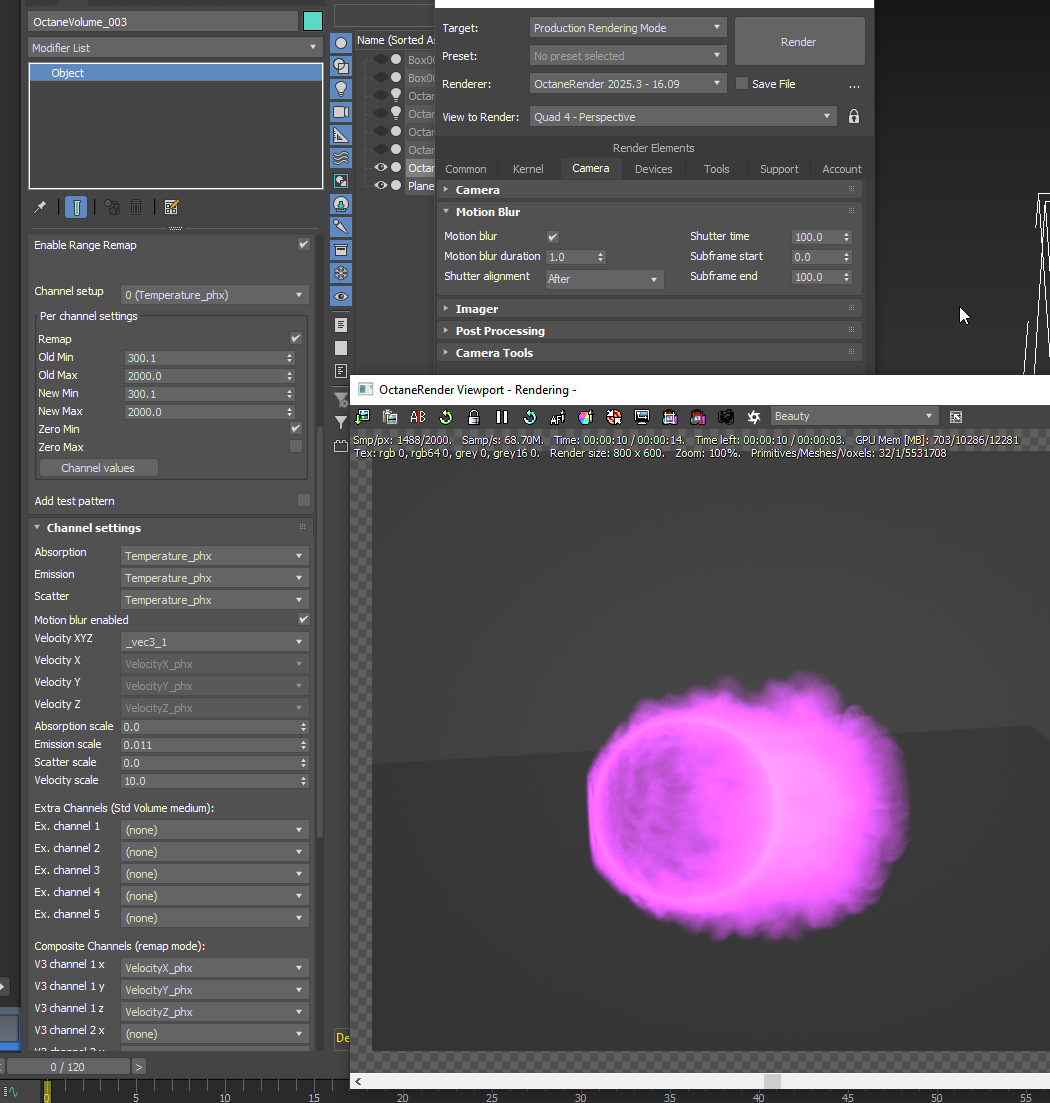
Task: Click the ellipsis button next to Save File
Action: [854, 85]
